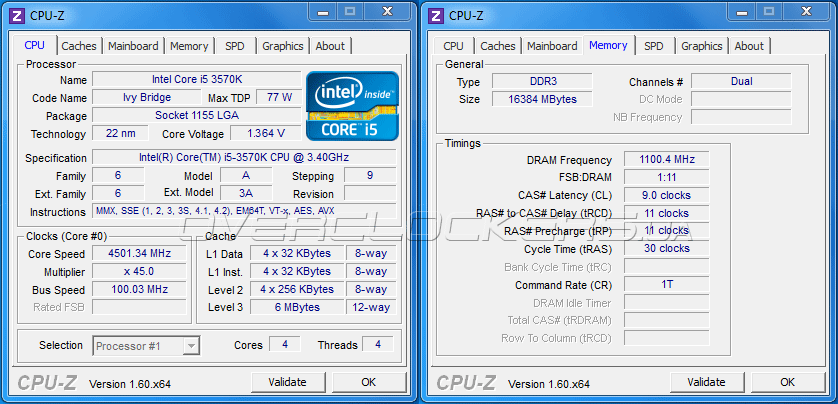838x404 pixels.
Task: Click OK button in right Memory window
Action: pyautogui.click(x=787, y=382)
